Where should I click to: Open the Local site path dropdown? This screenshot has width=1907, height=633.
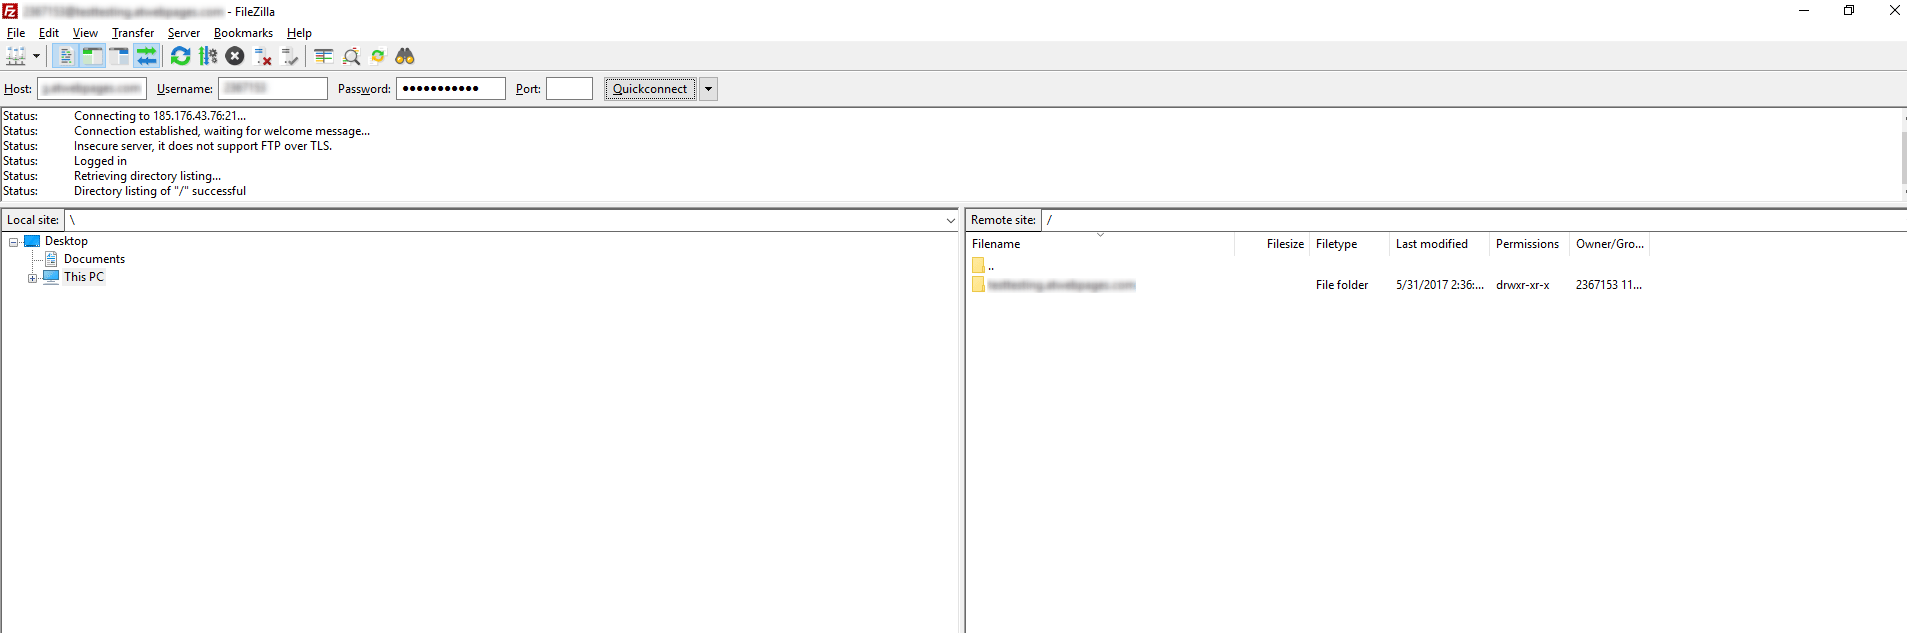[x=950, y=220]
